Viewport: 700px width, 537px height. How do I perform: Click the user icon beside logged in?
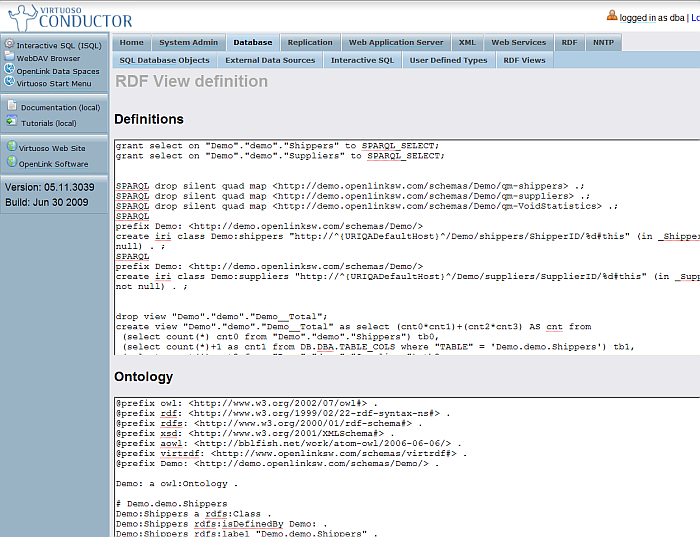[612, 16]
